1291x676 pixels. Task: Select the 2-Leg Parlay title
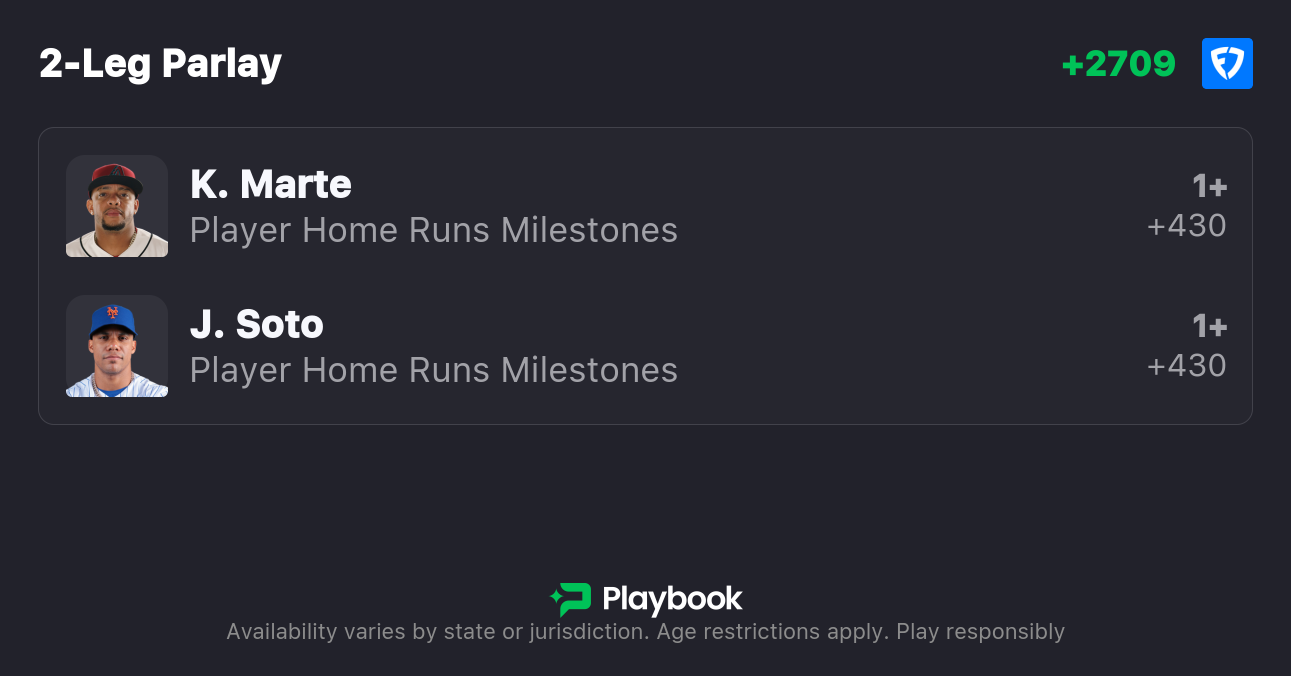[160, 64]
